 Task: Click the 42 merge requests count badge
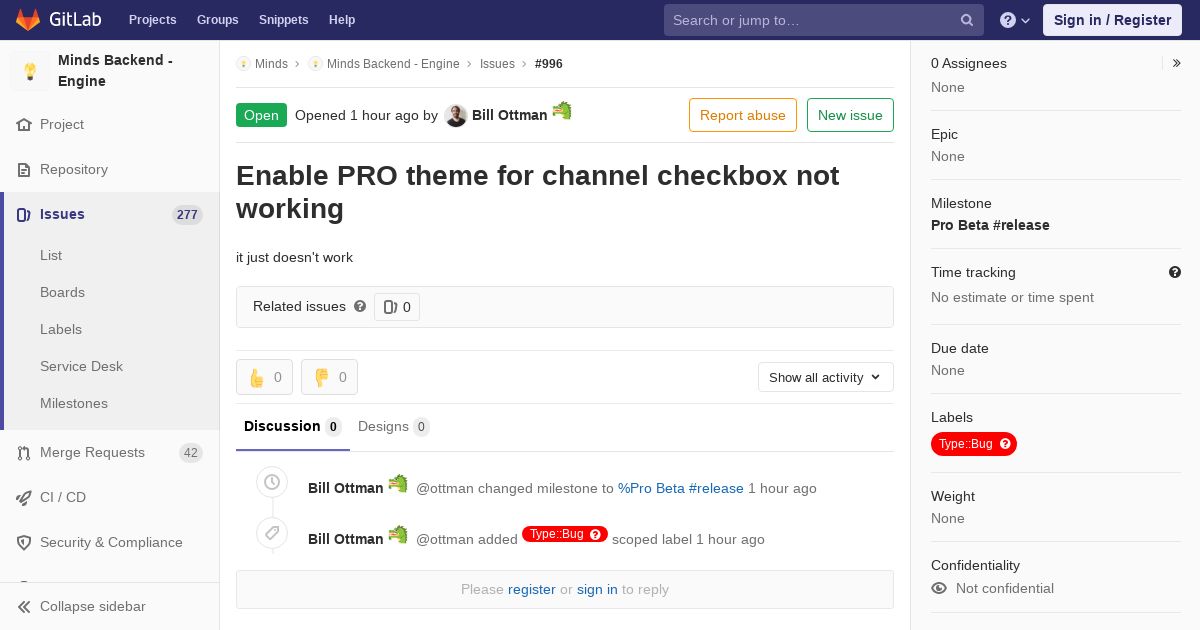(x=190, y=453)
